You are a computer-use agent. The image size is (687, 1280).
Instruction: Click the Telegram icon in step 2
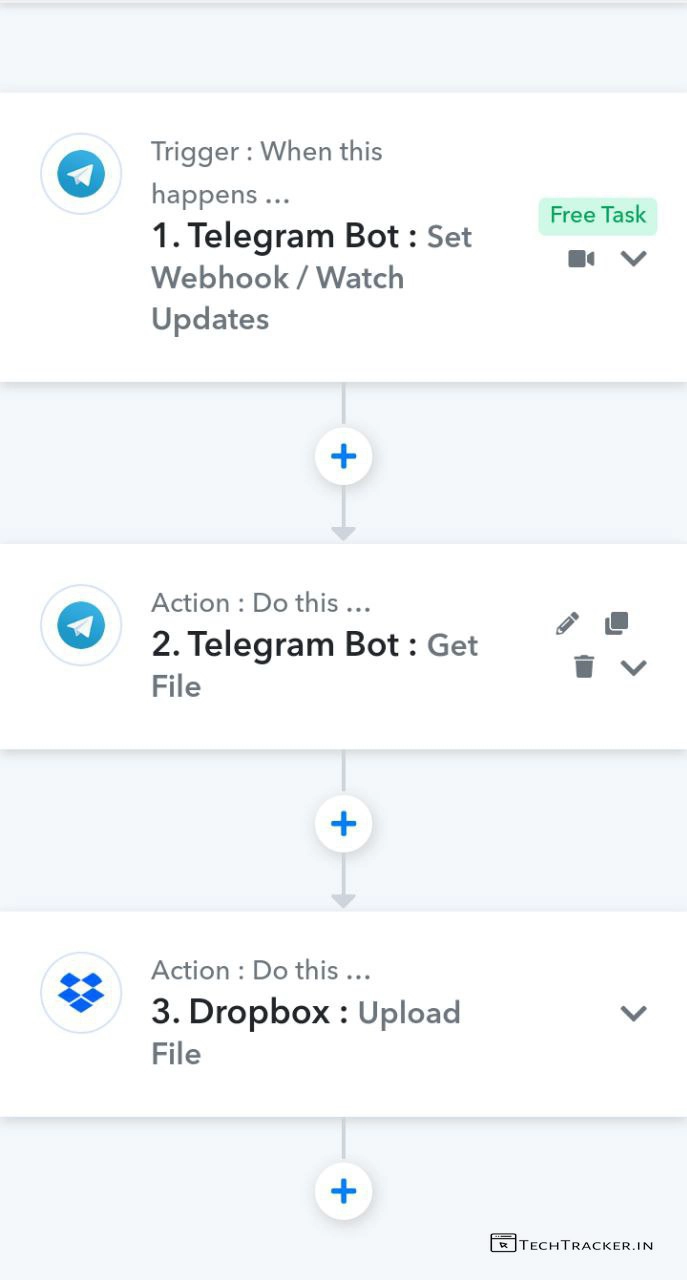(x=81, y=626)
